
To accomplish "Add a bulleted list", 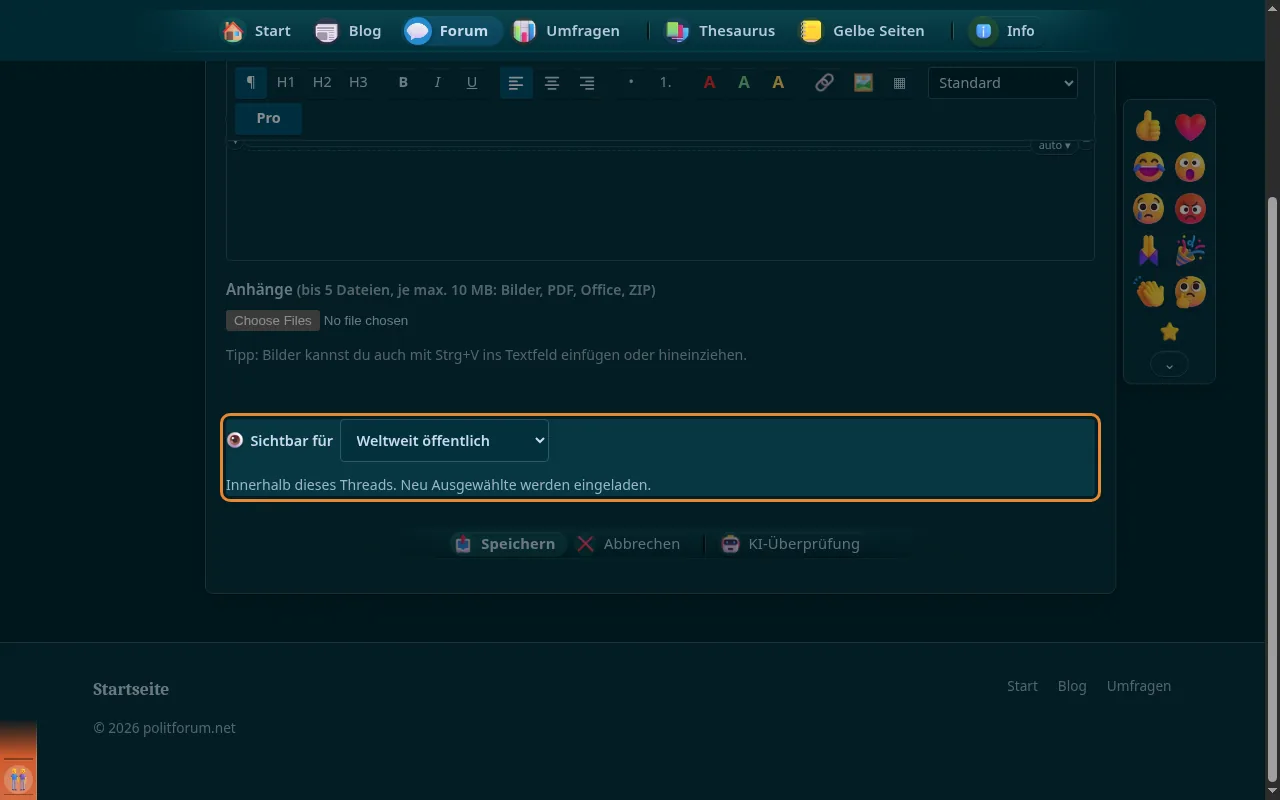I will [x=630, y=82].
